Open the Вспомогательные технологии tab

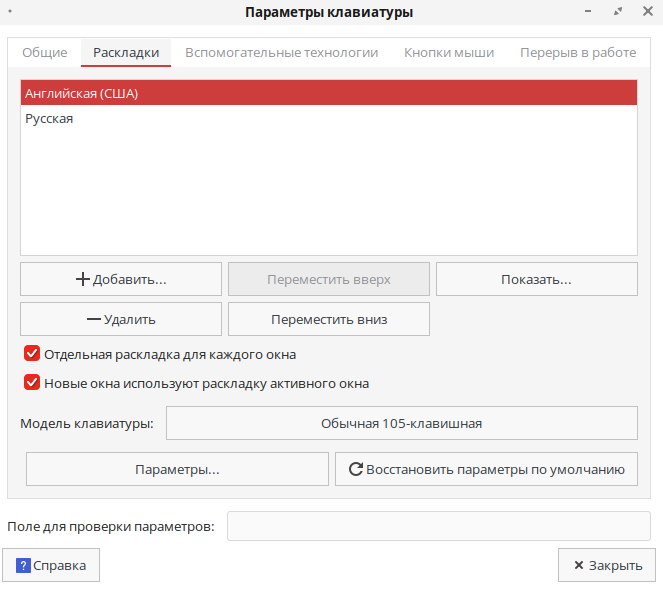pyautogui.click(x=281, y=52)
